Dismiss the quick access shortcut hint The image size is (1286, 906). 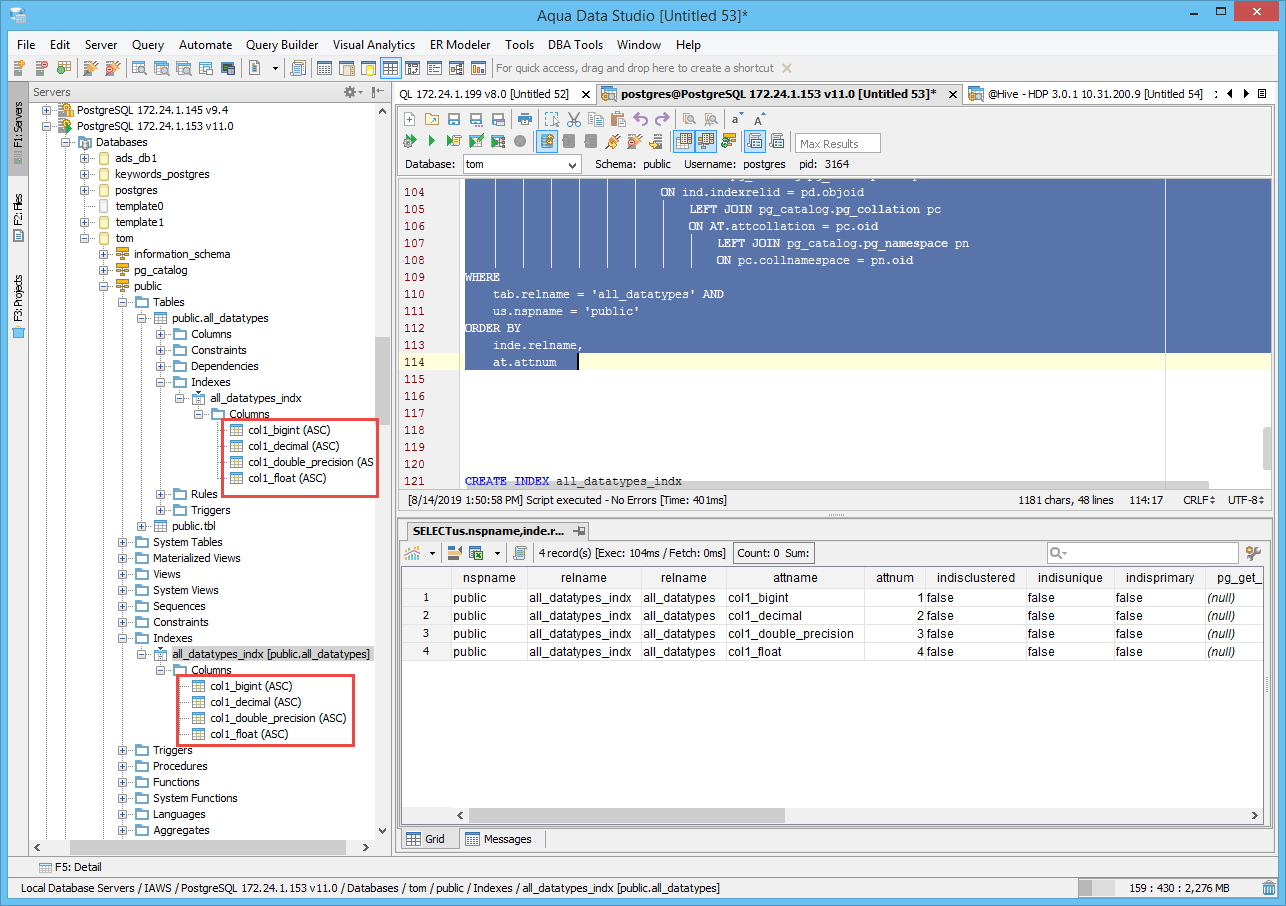click(x=786, y=68)
